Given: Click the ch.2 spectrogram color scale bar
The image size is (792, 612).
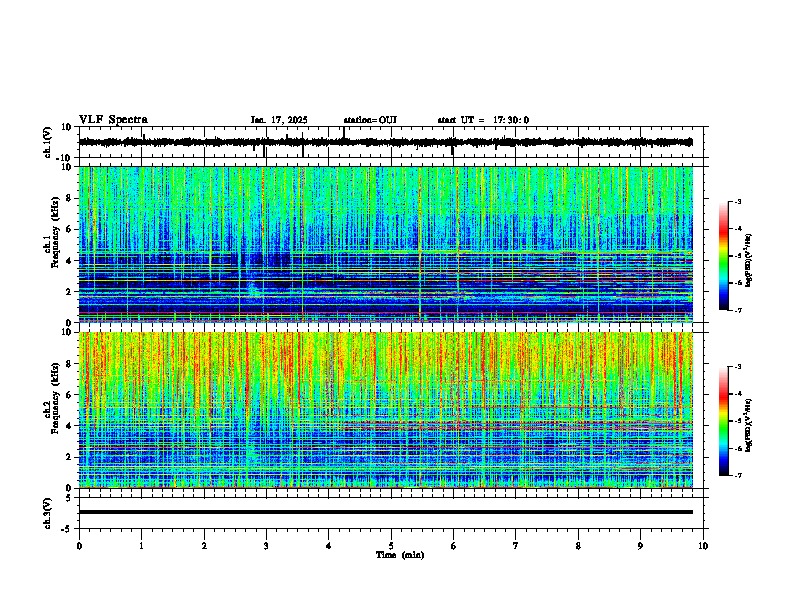Looking at the screenshot, I should tap(723, 421).
